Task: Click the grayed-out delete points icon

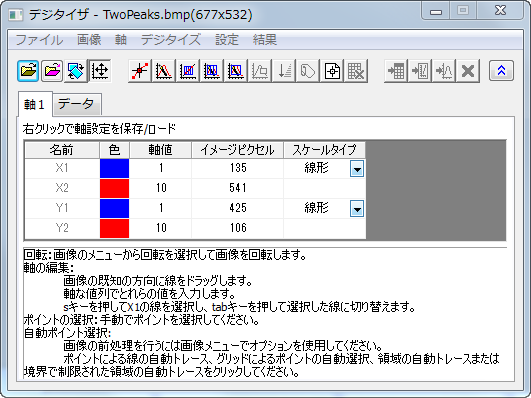Action: [x=260, y=71]
